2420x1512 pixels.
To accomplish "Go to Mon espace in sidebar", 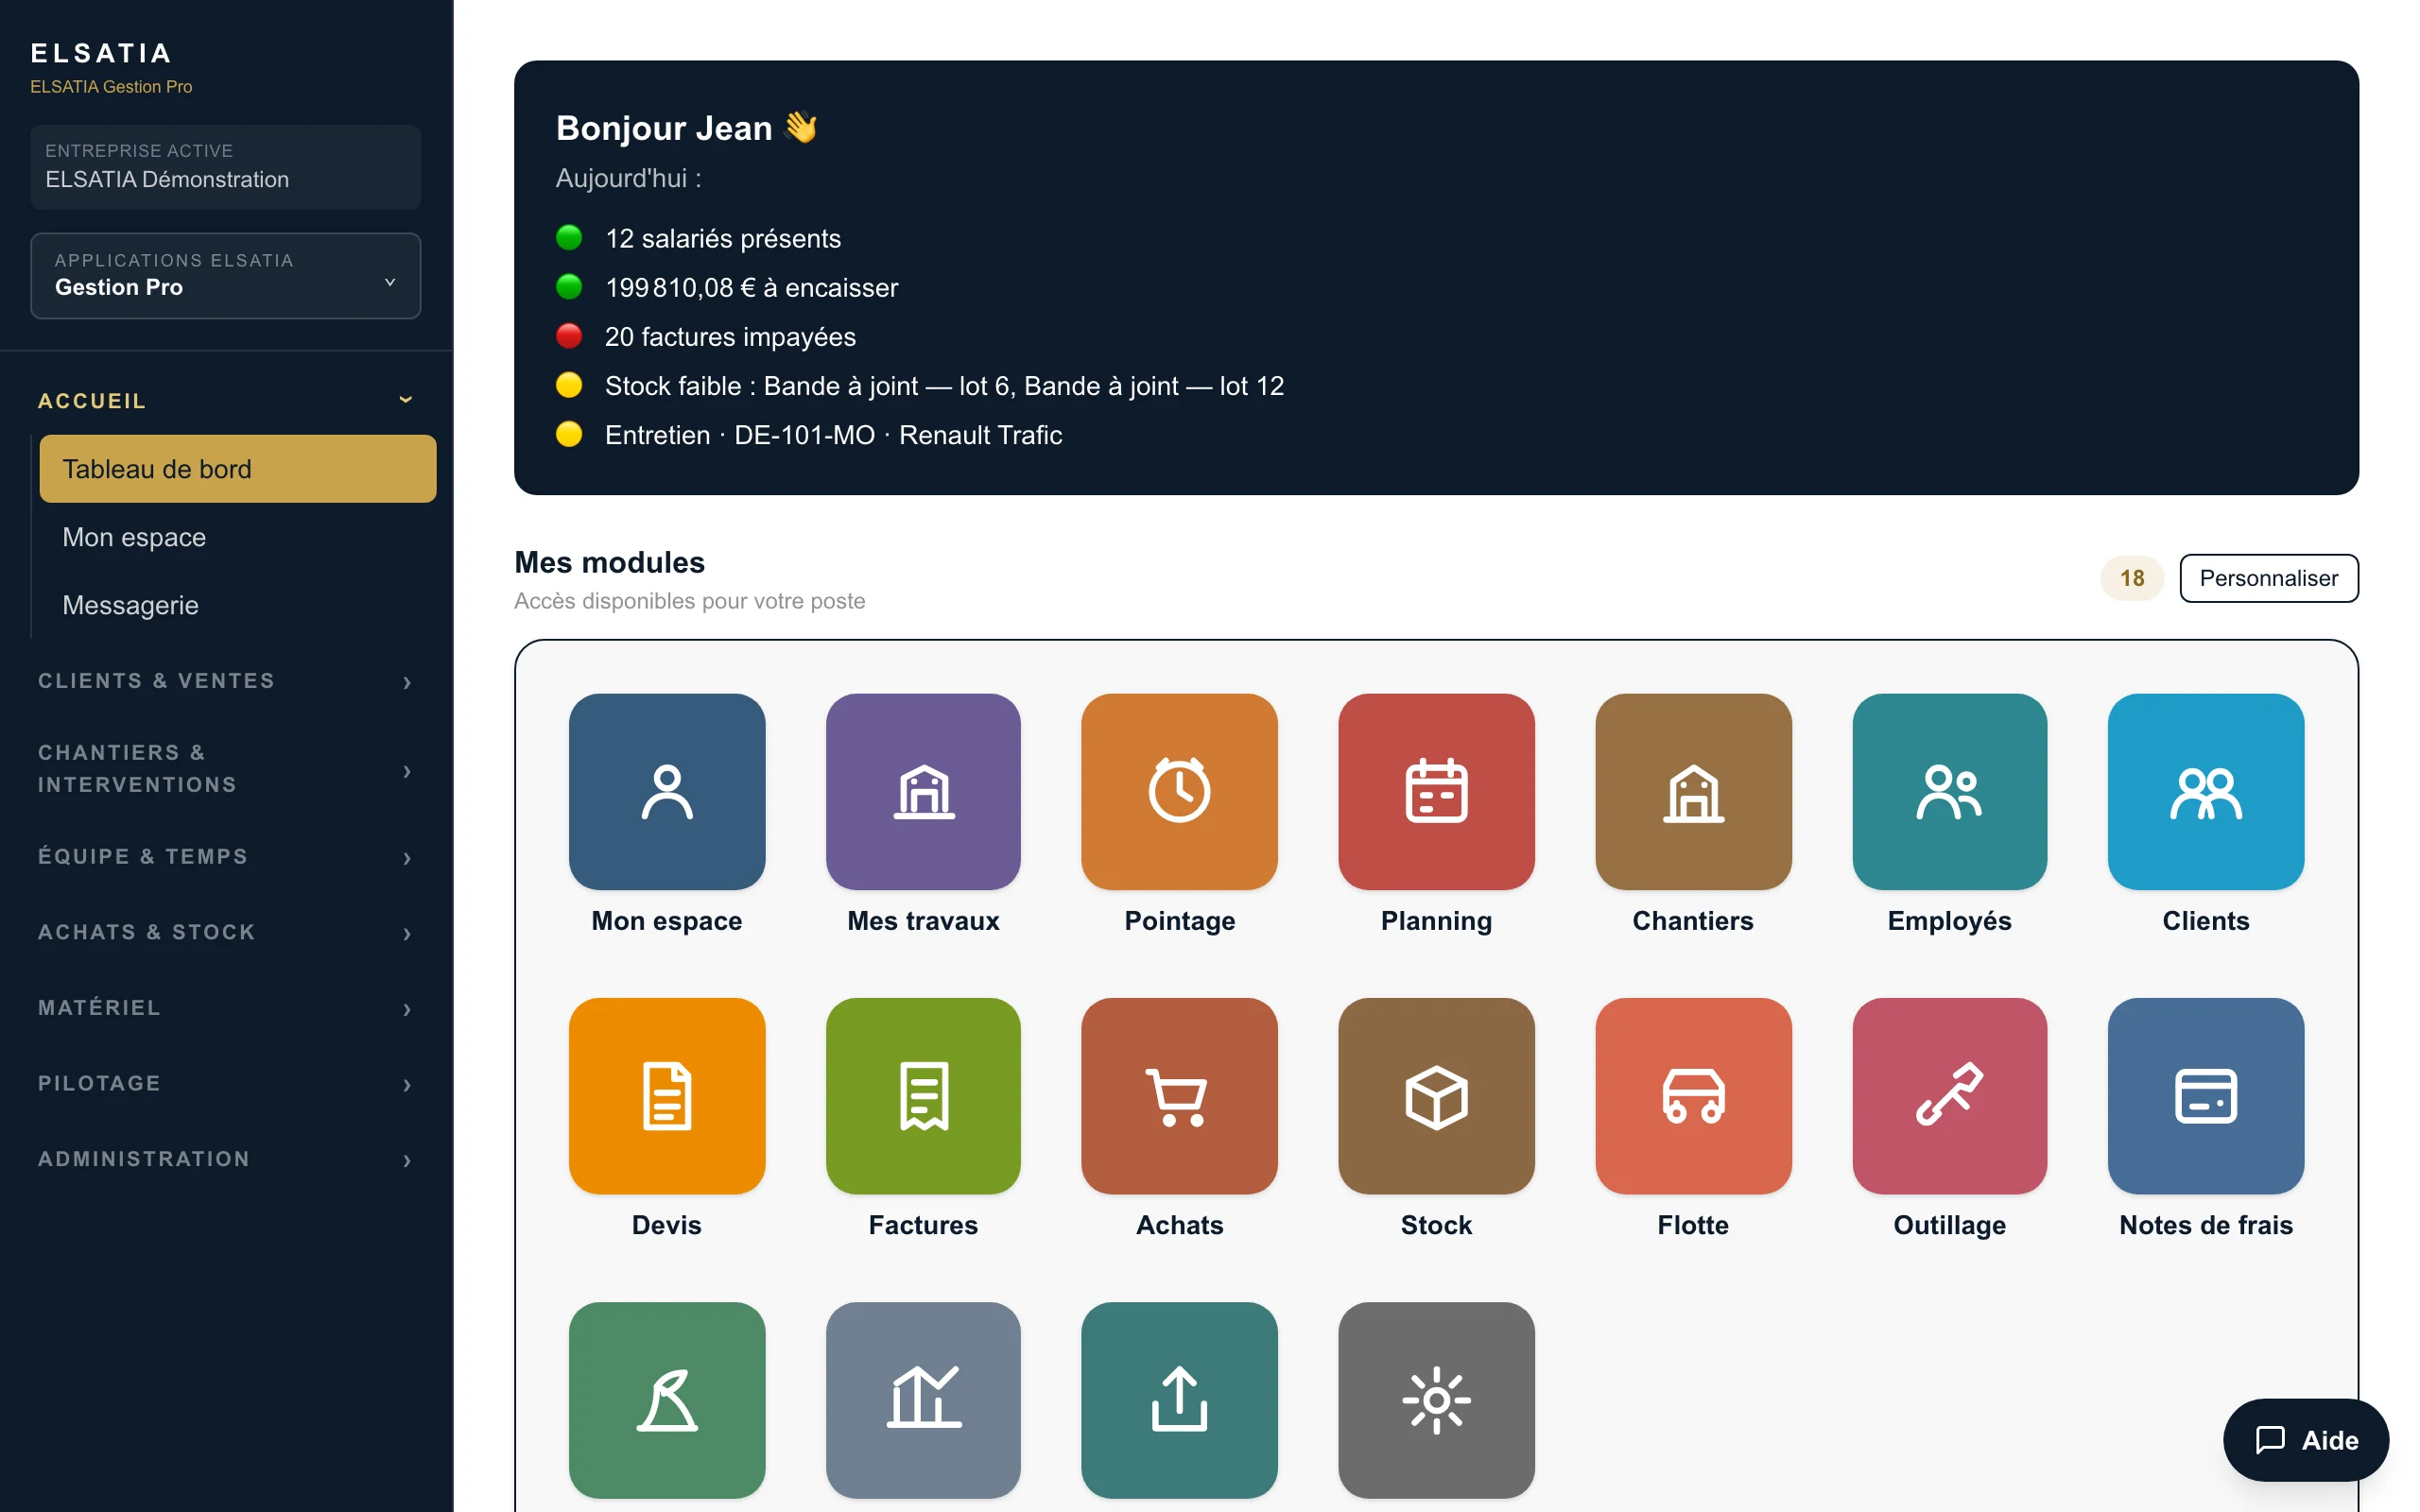I will pos(237,537).
